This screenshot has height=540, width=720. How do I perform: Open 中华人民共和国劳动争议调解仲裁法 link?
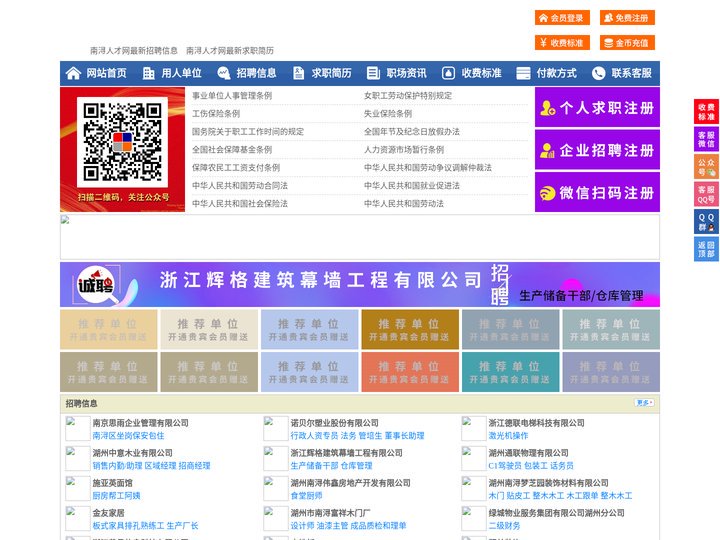click(428, 168)
